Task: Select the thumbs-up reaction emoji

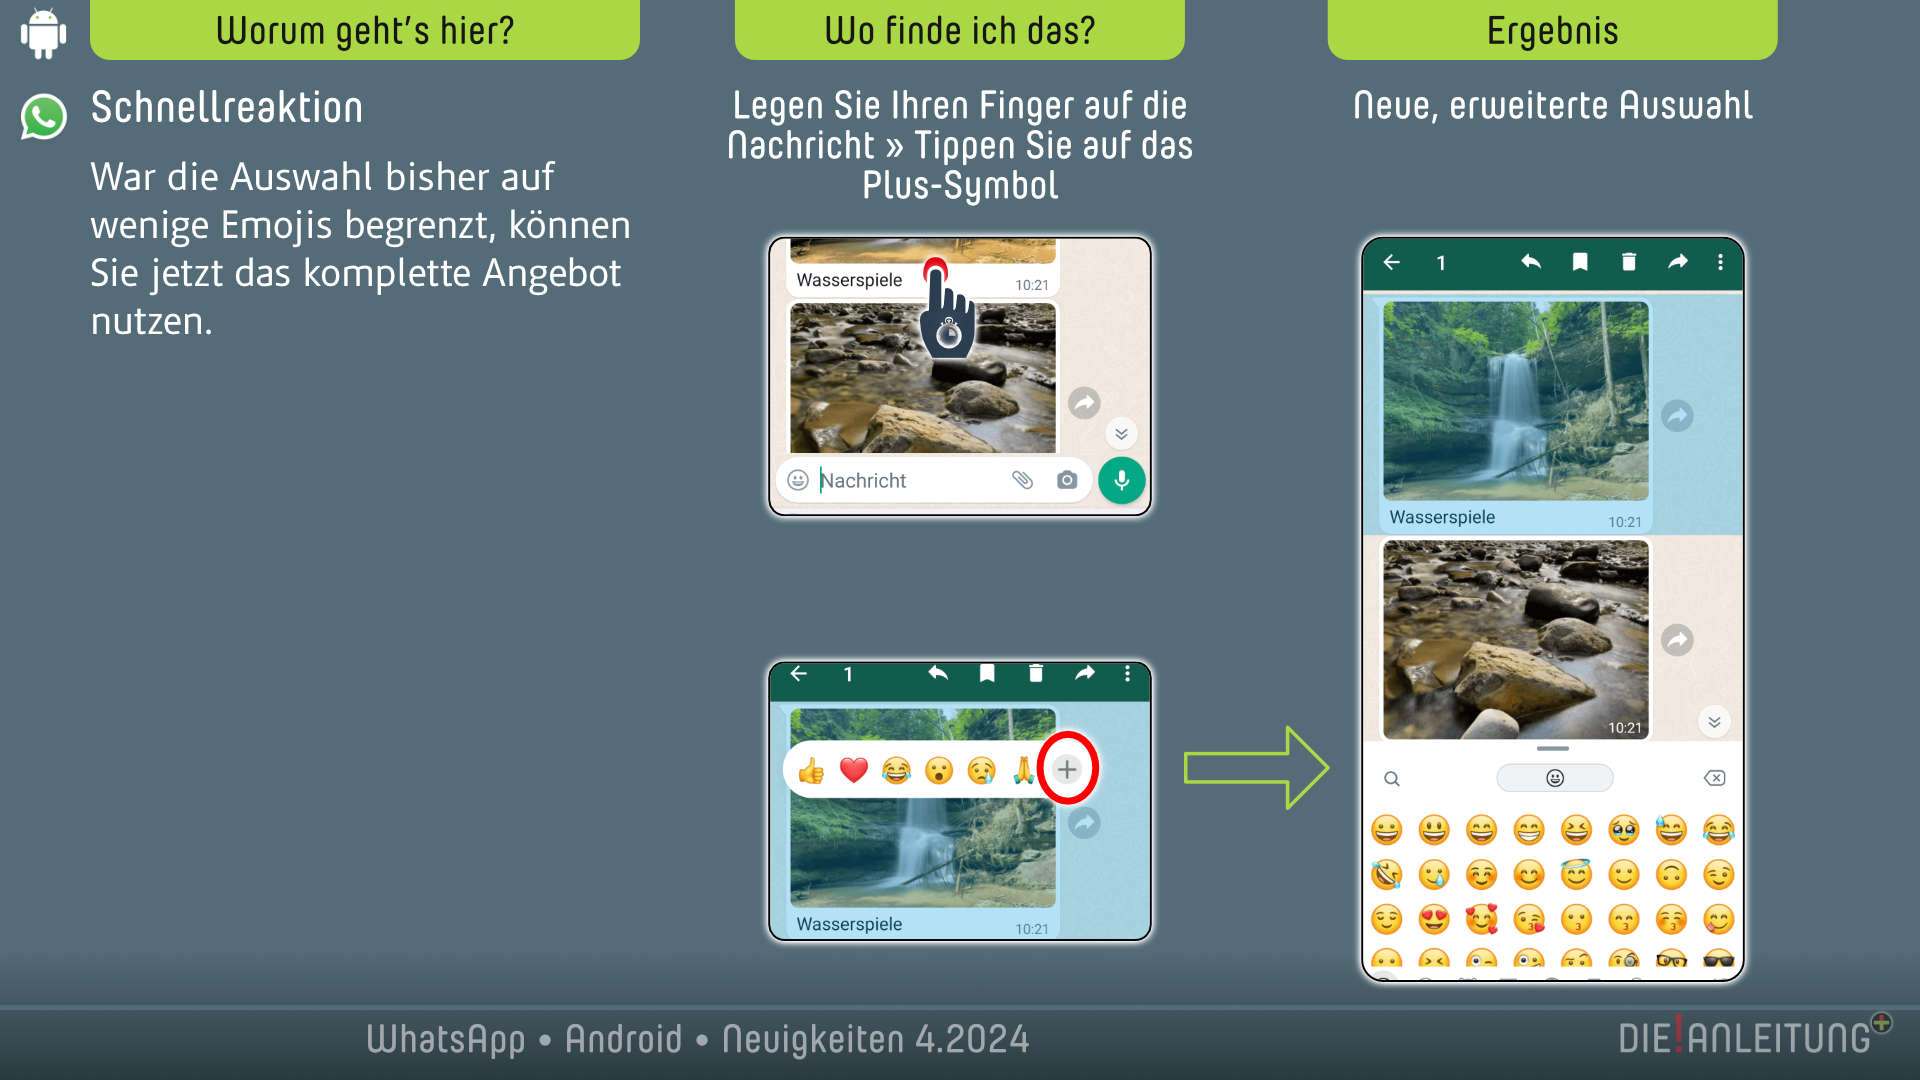Action: coord(811,770)
